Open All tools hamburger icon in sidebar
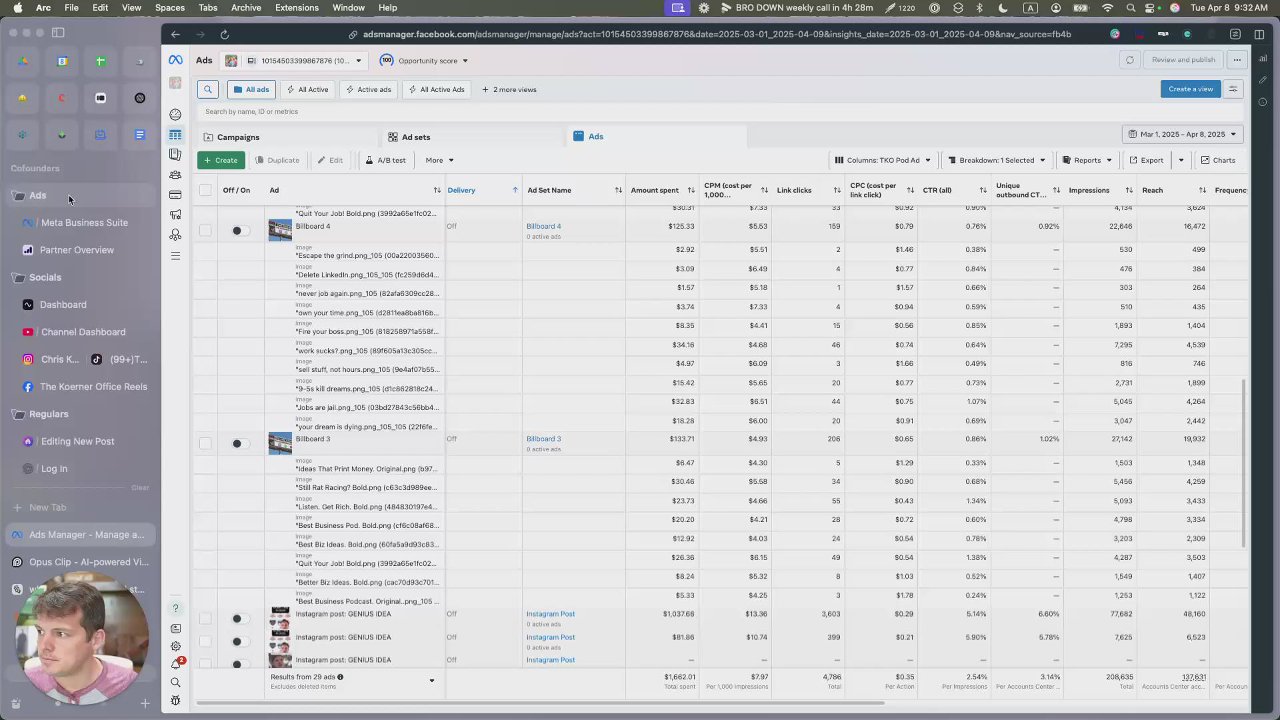 click(175, 256)
